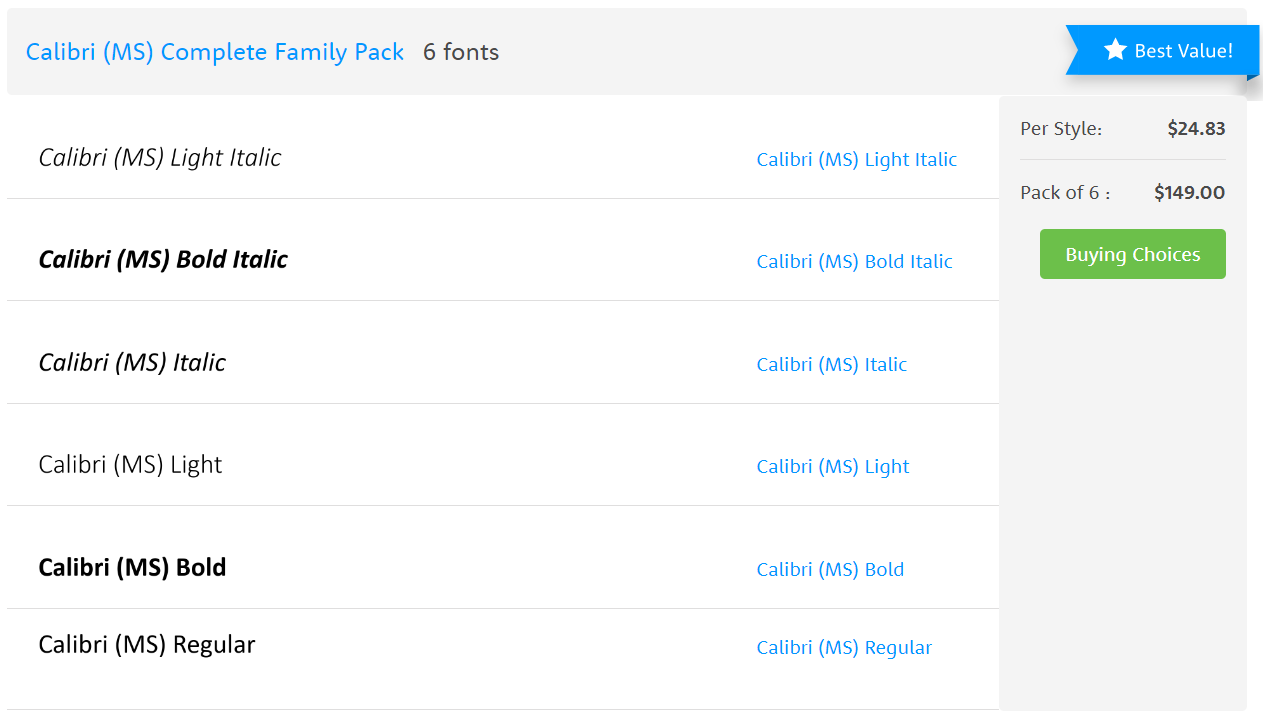The width and height of the screenshot is (1263, 723).
Task: Click the Italic font preview sample
Action: (x=132, y=362)
